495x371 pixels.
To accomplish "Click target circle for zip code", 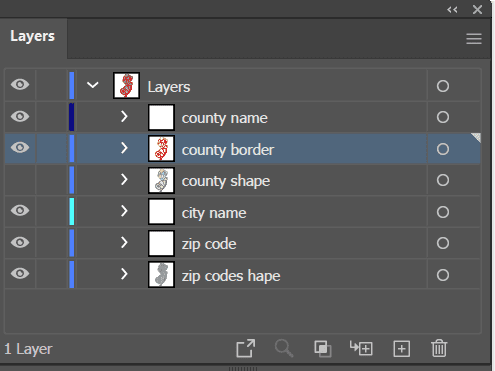I will pos(443,243).
